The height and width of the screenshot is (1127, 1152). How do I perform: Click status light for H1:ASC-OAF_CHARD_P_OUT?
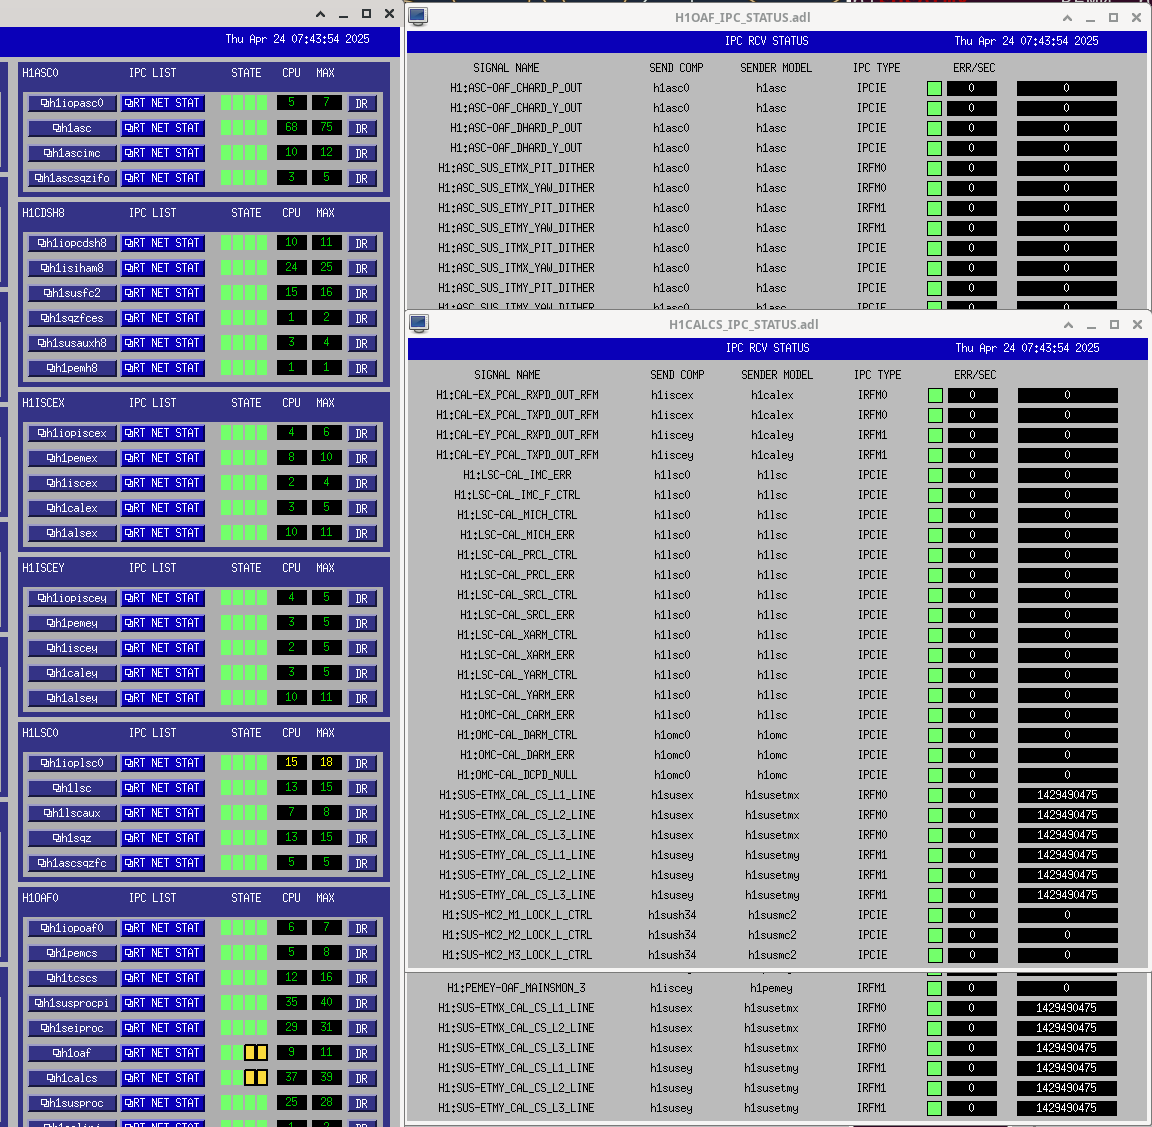pyautogui.click(x=935, y=88)
